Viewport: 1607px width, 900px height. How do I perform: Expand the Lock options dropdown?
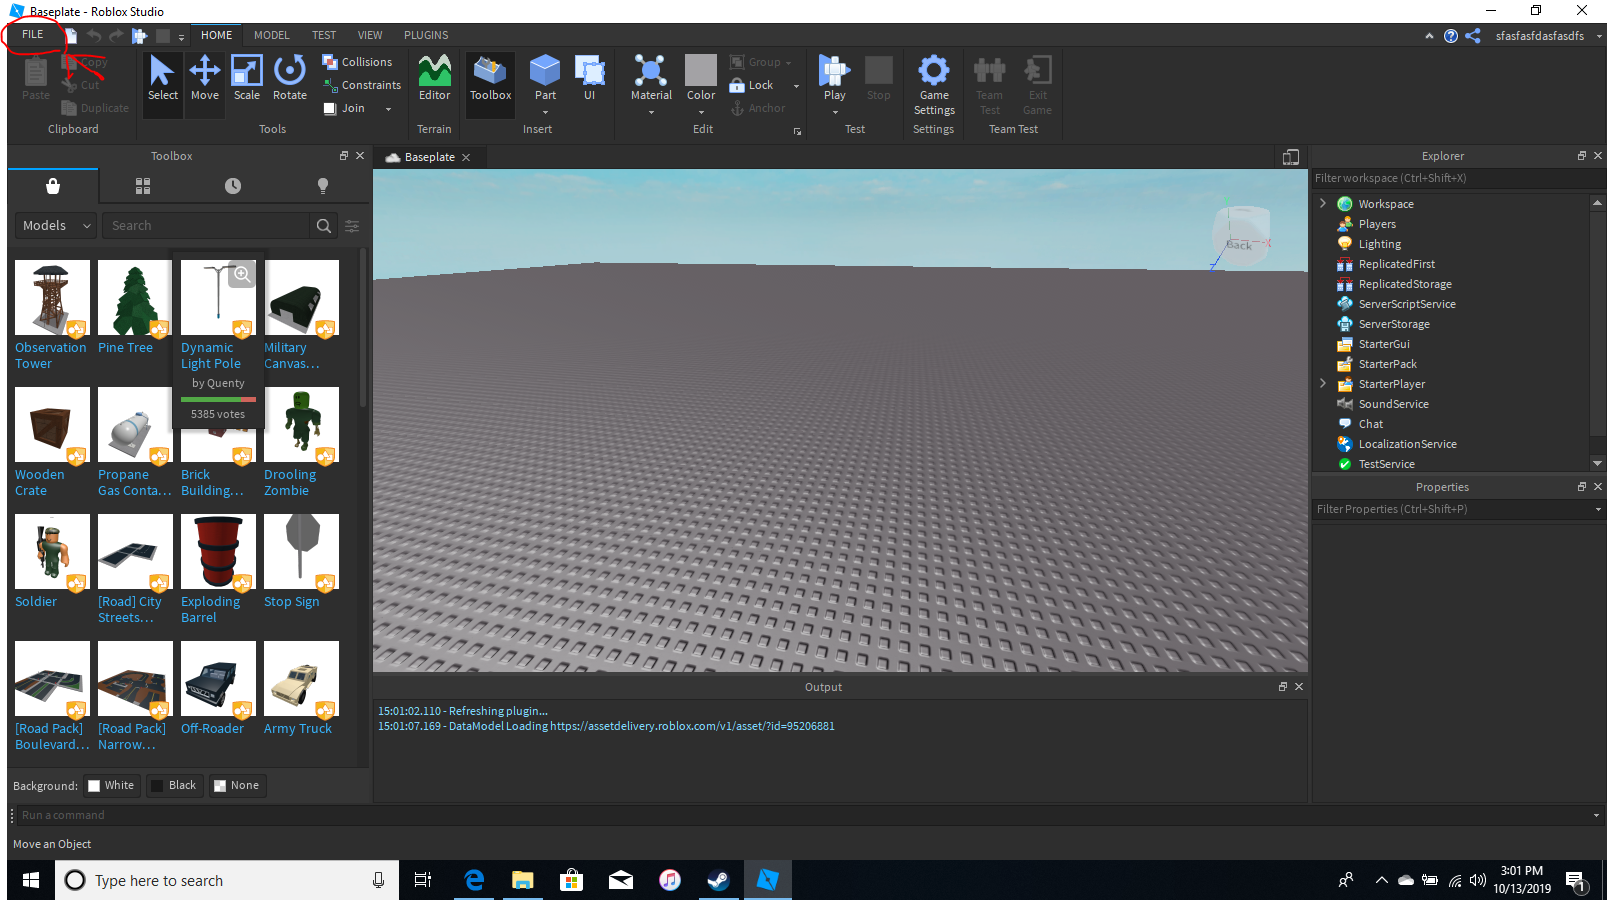click(x=796, y=86)
